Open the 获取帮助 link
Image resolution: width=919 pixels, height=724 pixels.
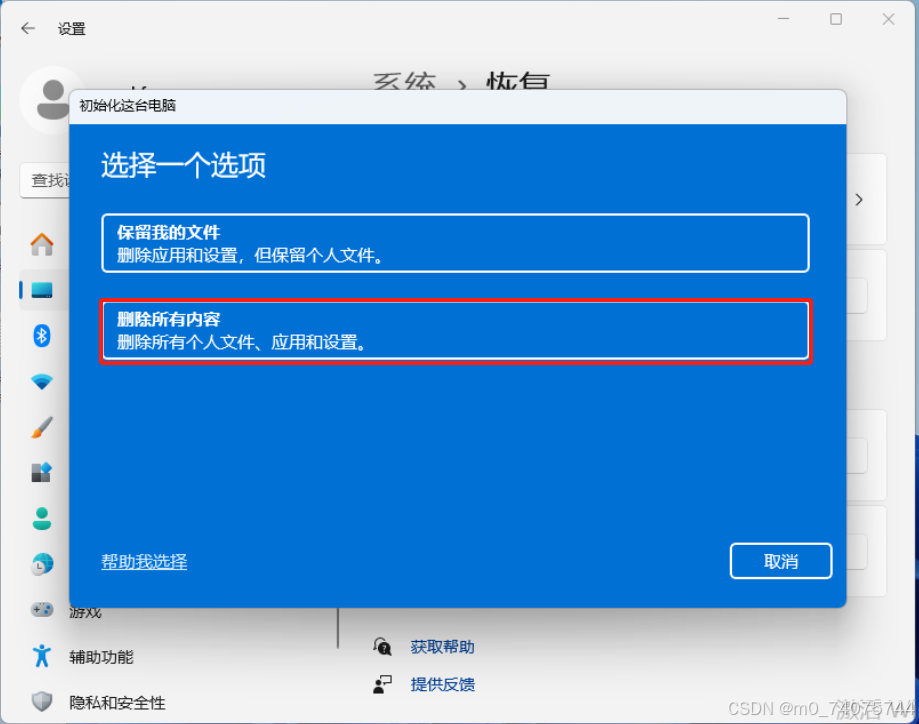point(443,647)
